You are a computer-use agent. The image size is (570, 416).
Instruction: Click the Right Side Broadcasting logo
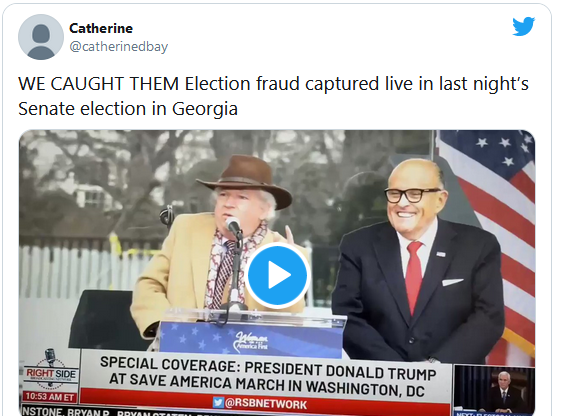point(50,370)
